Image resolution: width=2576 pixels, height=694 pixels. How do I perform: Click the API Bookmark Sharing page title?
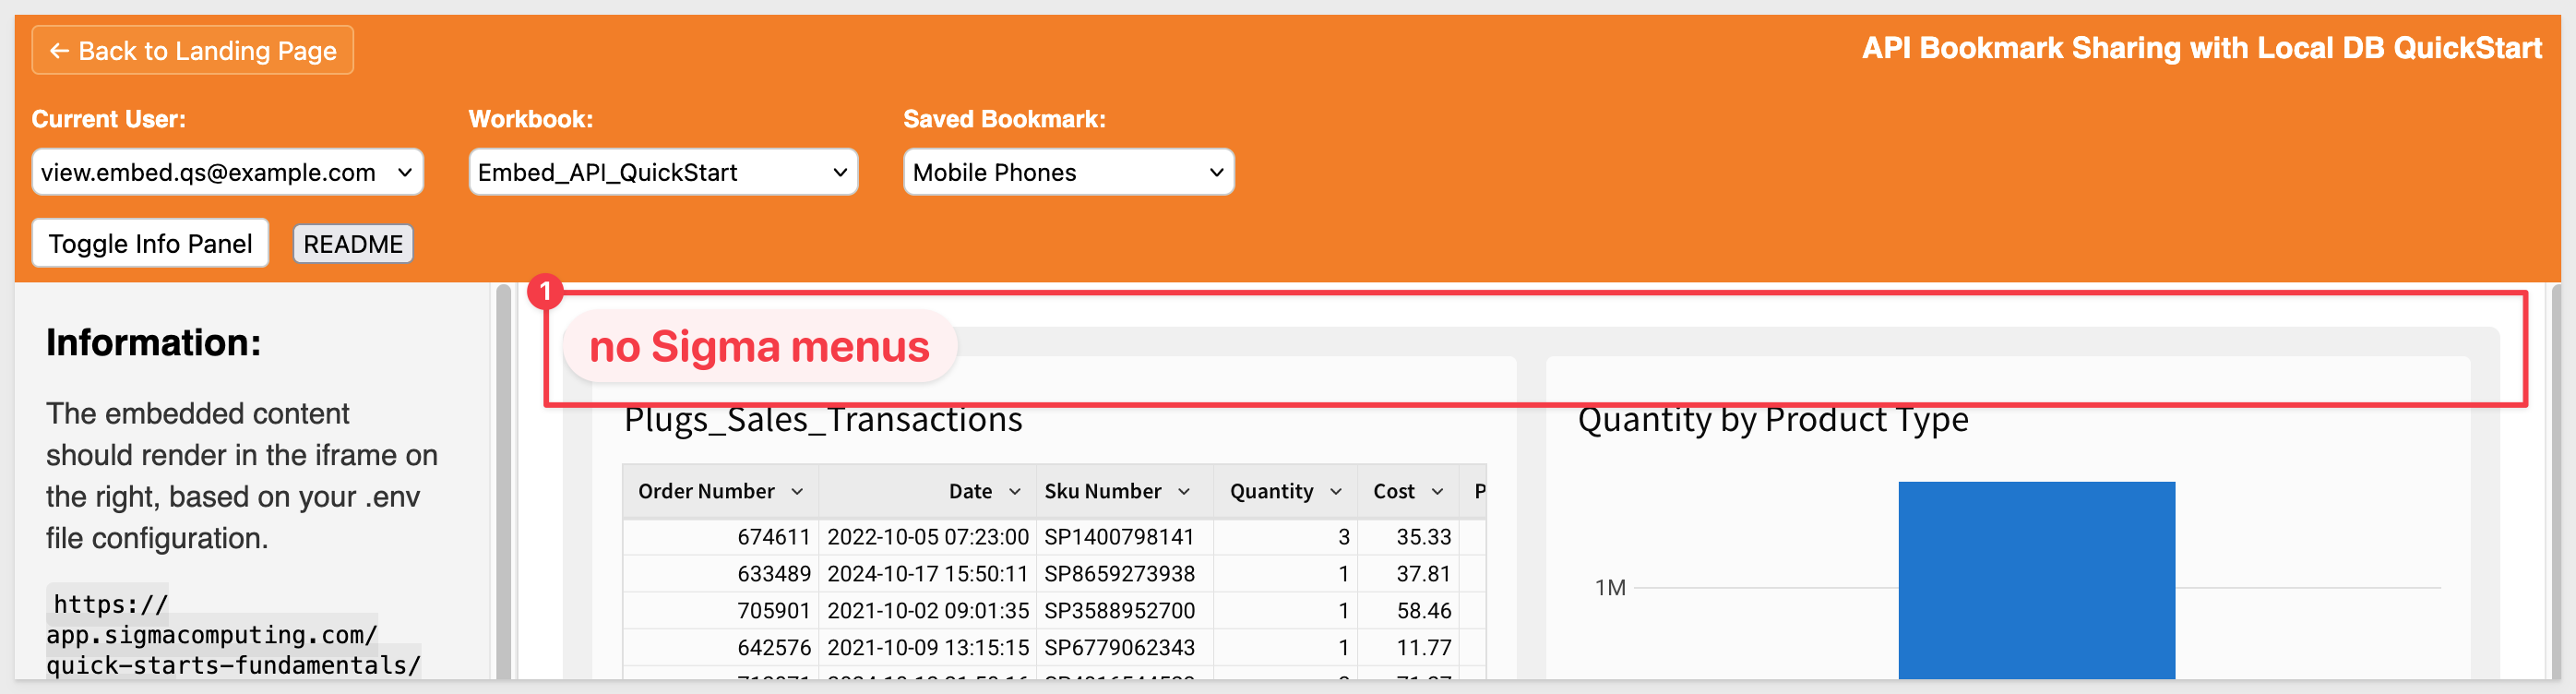point(2201,48)
